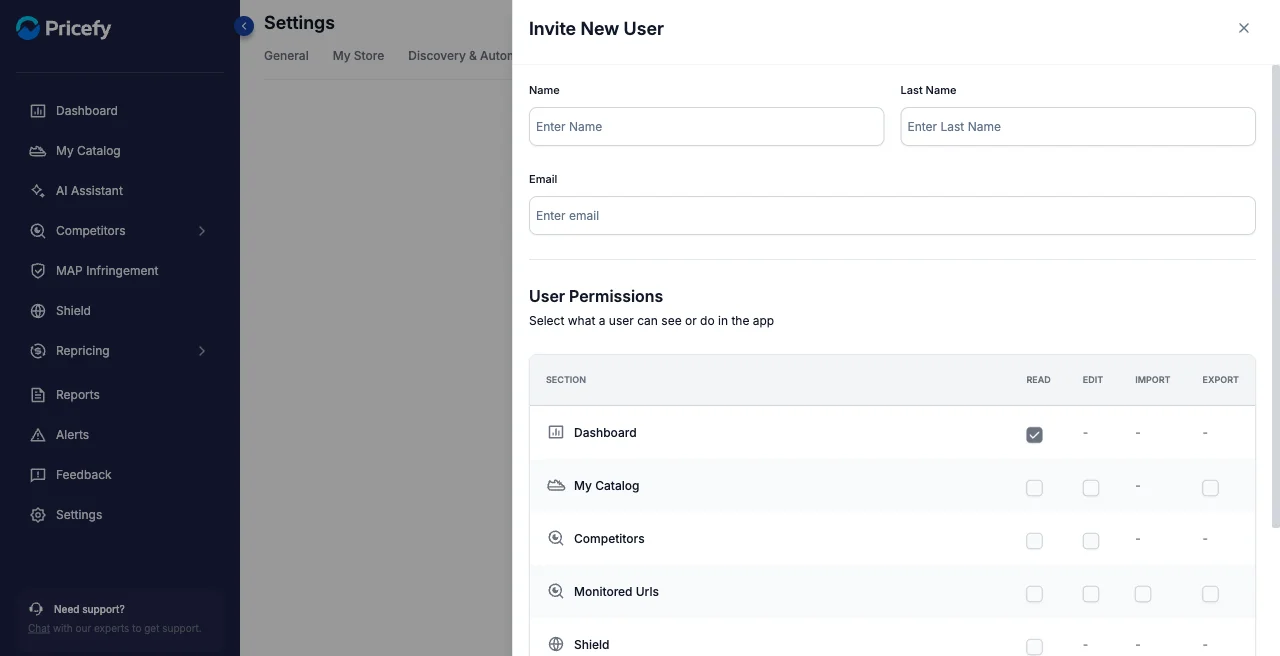Enable My Catalog Read permission
The image size is (1280, 656).
coord(1034,488)
